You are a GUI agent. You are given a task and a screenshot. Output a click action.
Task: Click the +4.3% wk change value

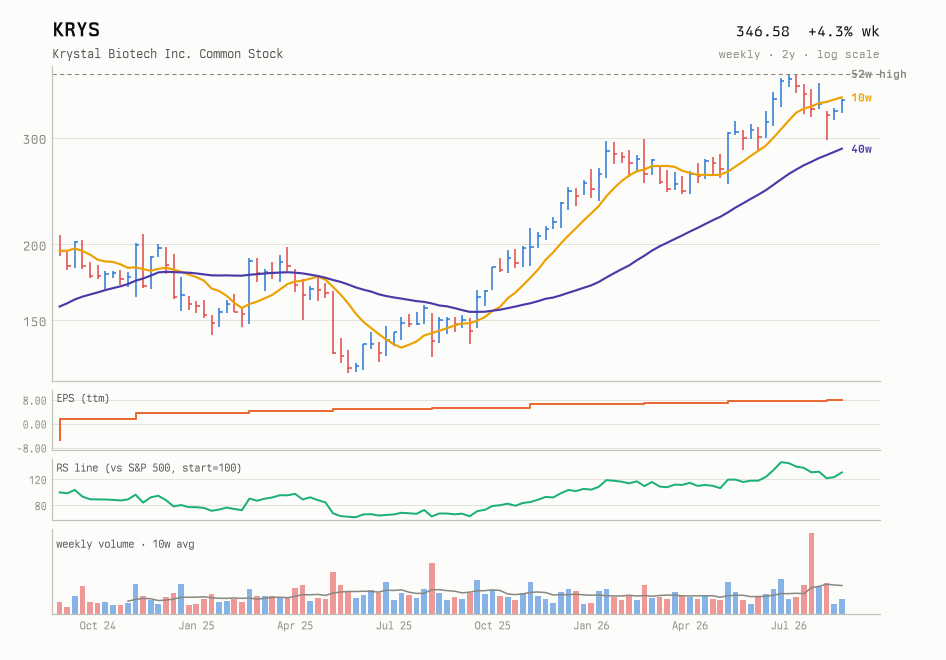tap(843, 31)
